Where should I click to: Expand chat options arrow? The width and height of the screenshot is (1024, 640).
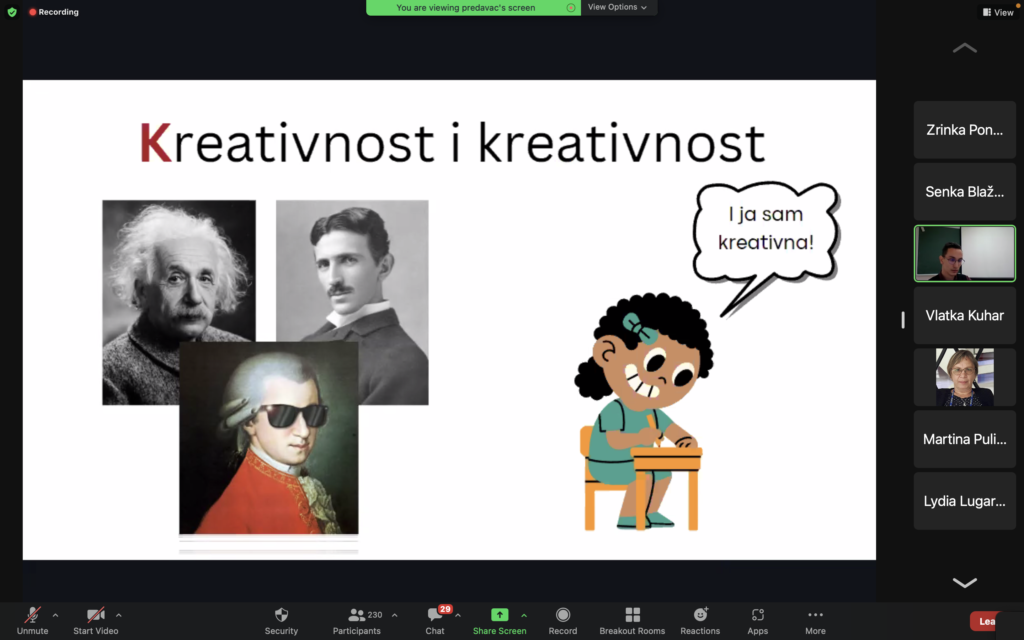[458, 615]
